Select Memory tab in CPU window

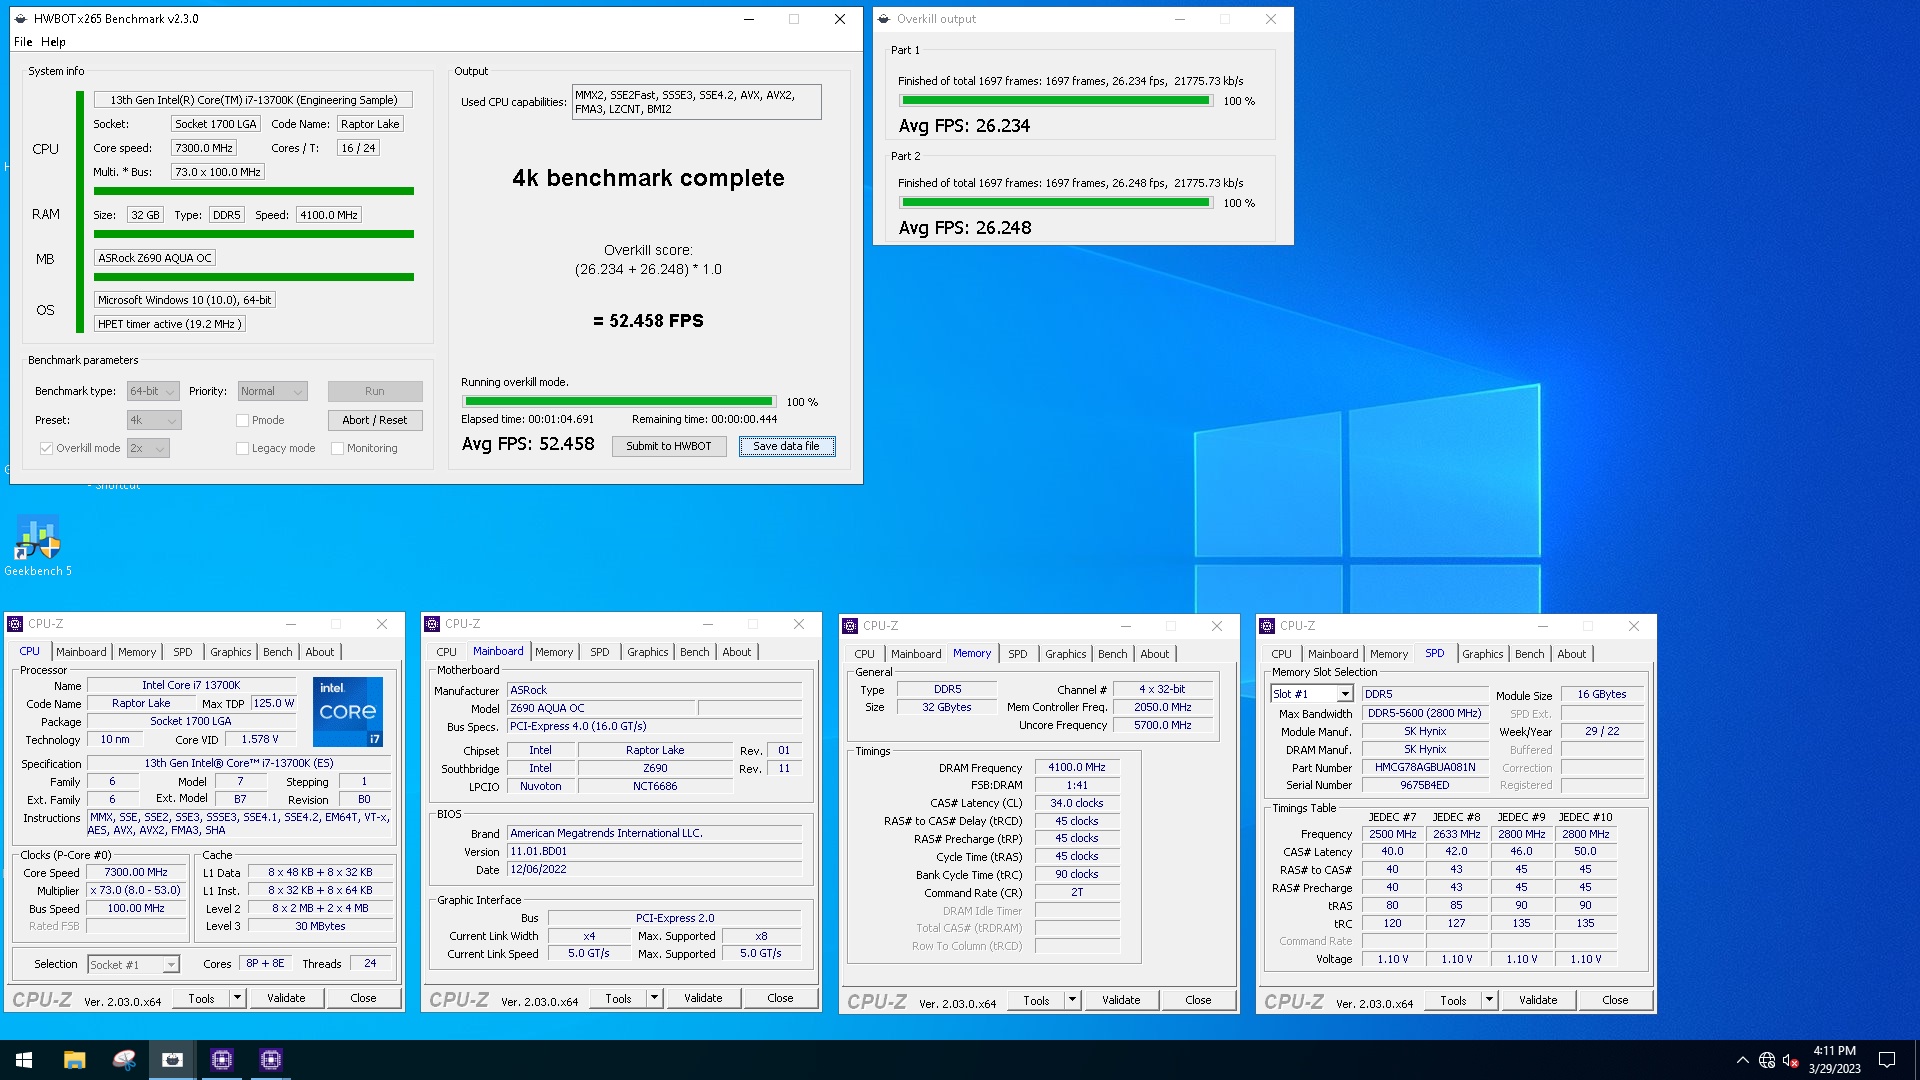pos(137,652)
